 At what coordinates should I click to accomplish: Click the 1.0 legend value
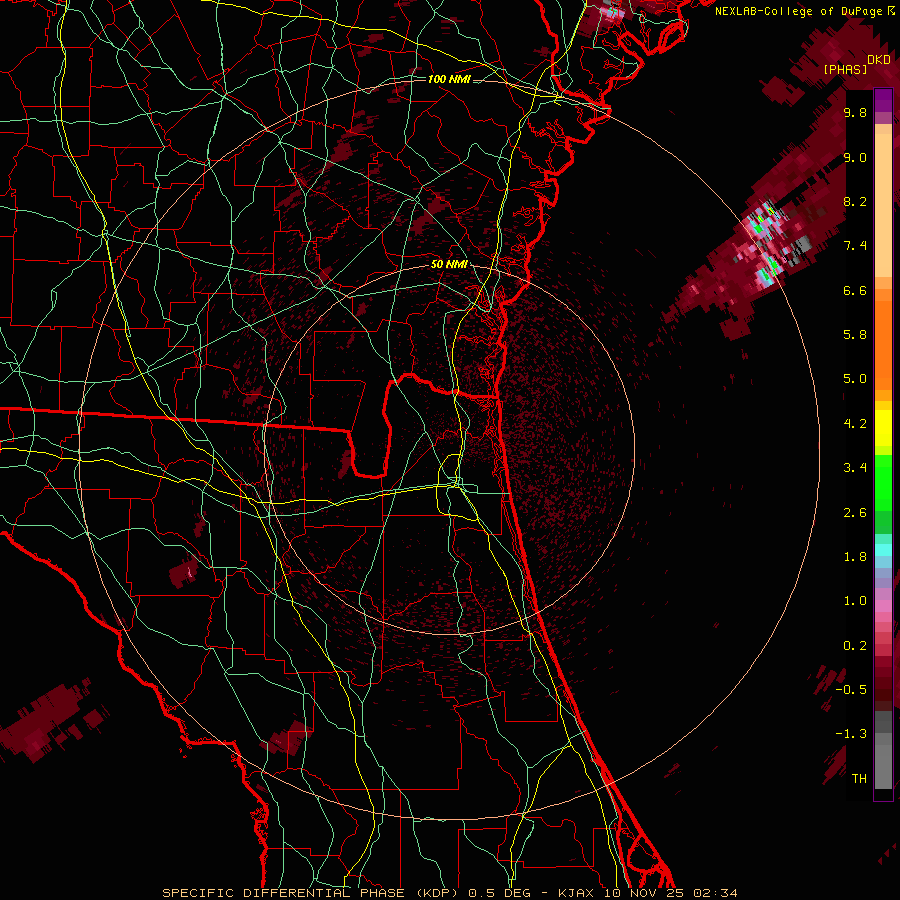855,601
